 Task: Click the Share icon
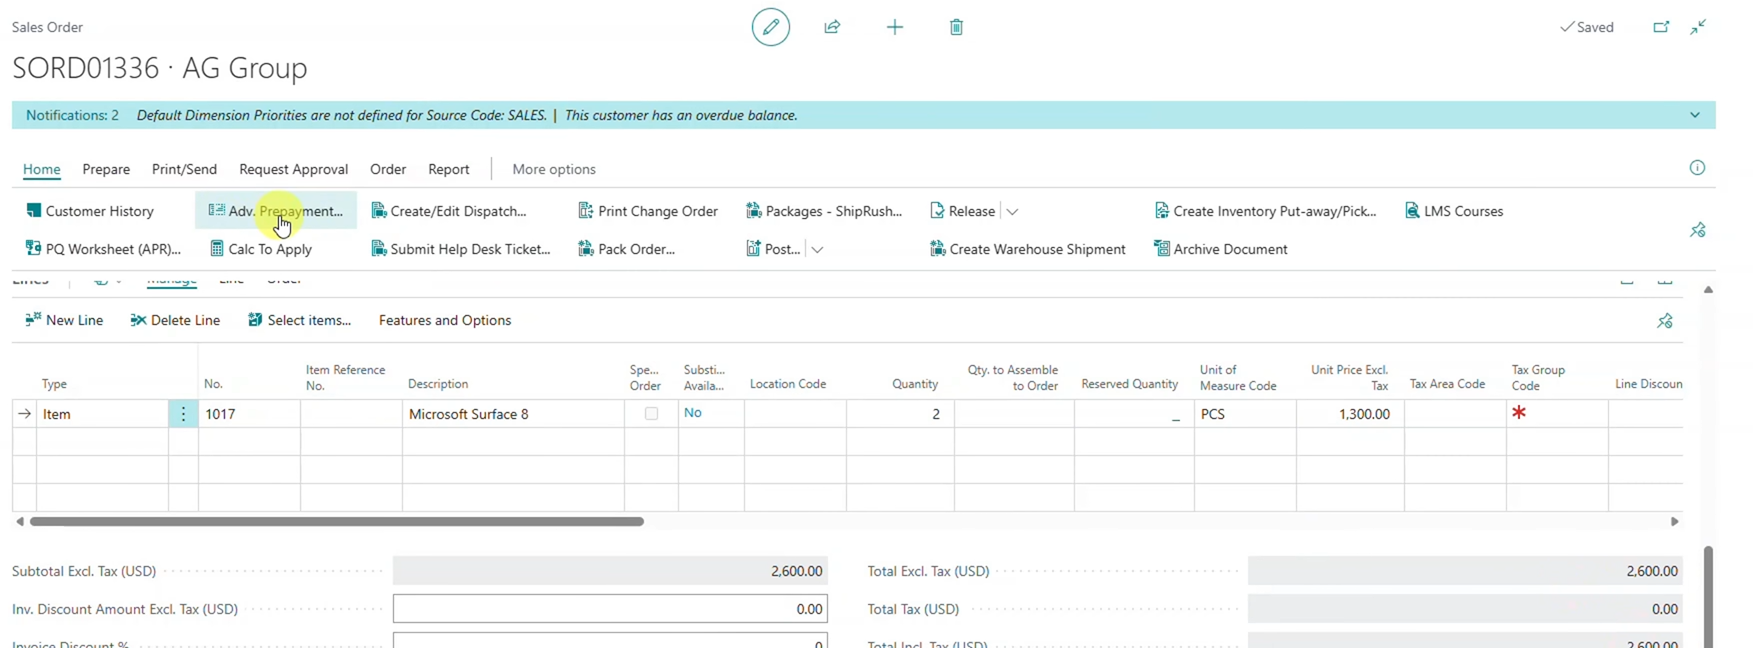coord(832,27)
